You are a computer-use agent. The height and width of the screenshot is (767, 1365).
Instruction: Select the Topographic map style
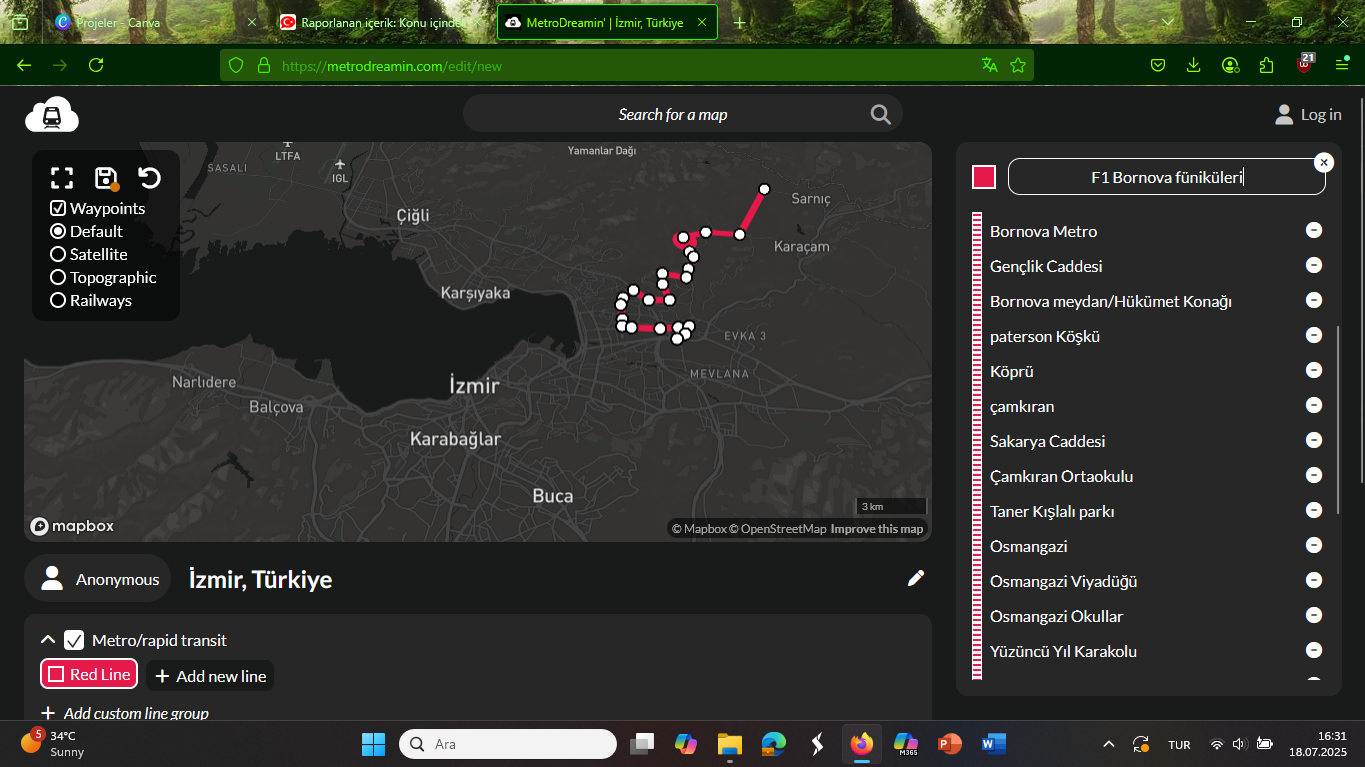(58, 277)
